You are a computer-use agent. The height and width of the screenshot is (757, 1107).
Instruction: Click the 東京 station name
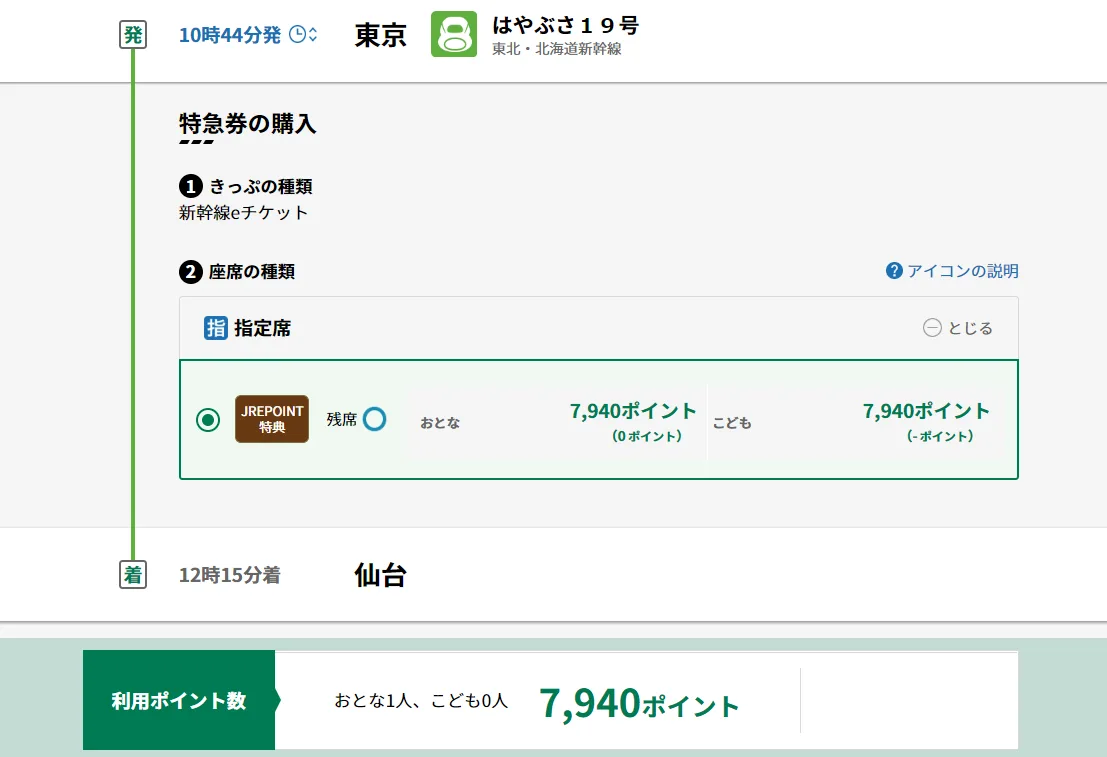click(381, 35)
